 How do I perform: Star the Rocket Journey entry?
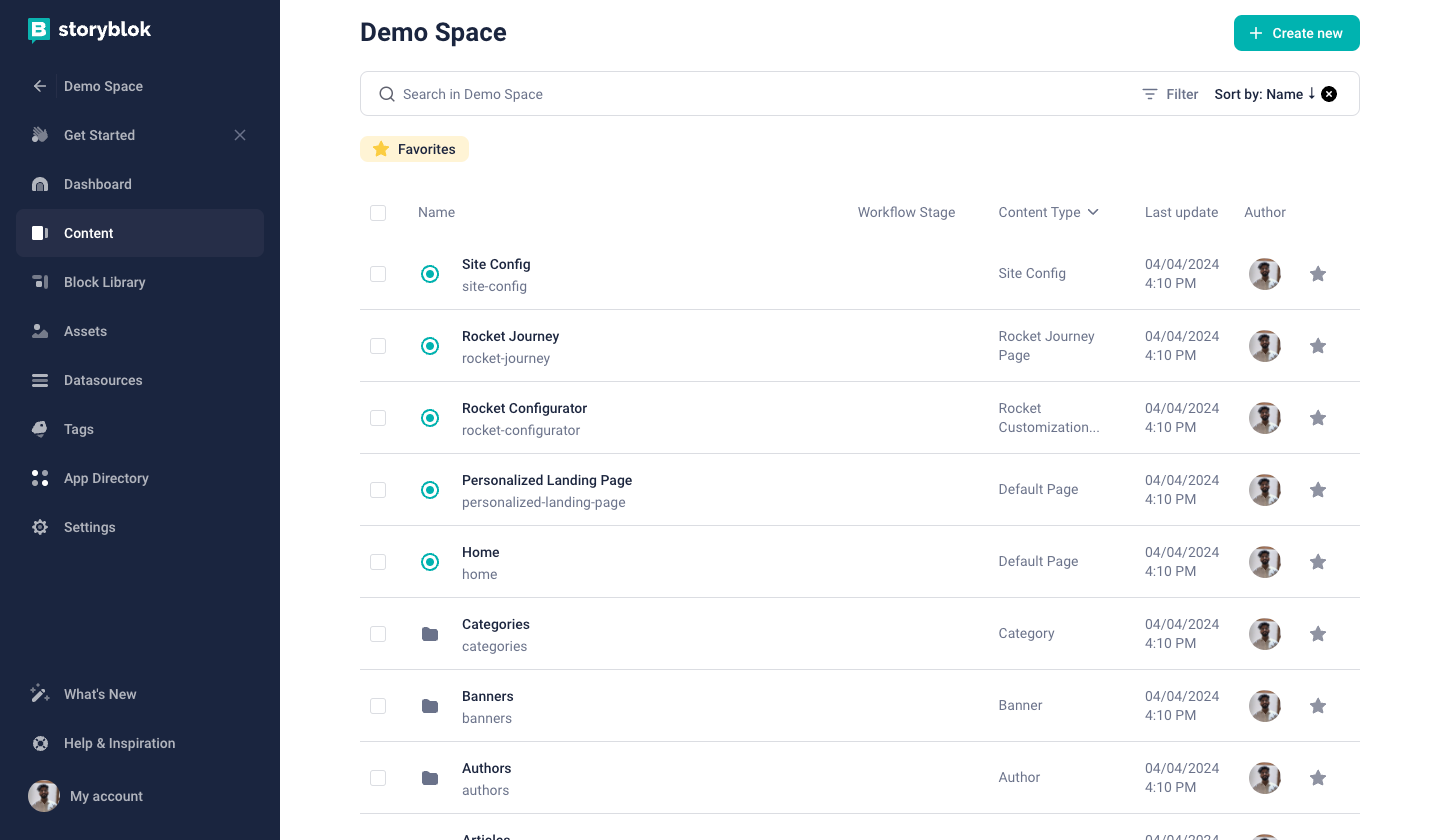pos(1318,345)
